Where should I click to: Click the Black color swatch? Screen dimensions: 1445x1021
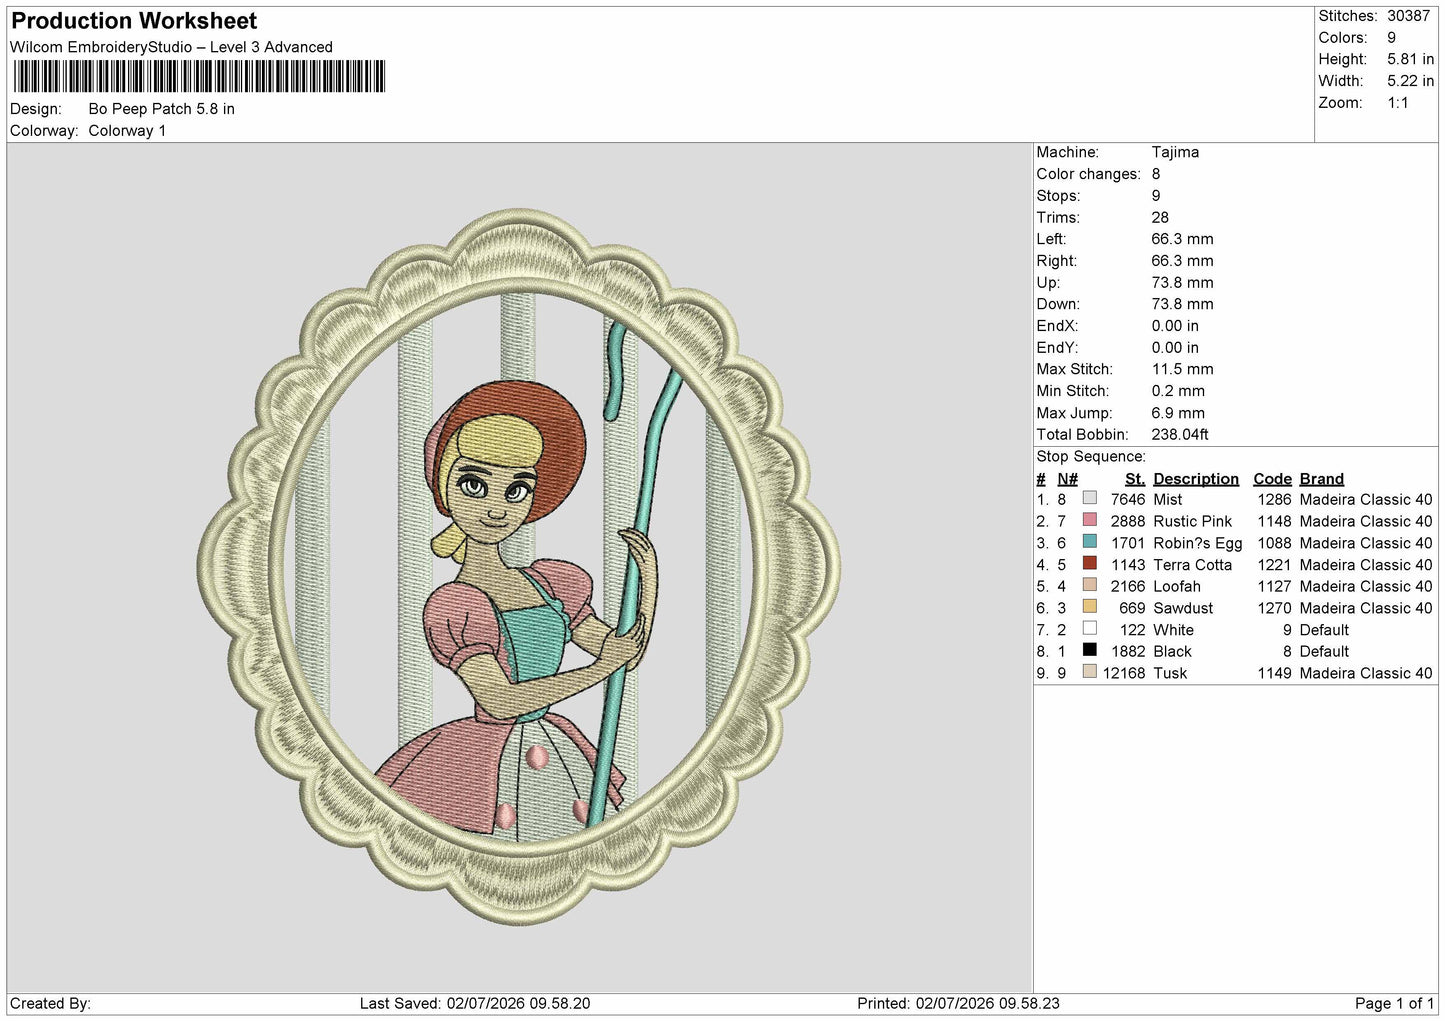1090,650
